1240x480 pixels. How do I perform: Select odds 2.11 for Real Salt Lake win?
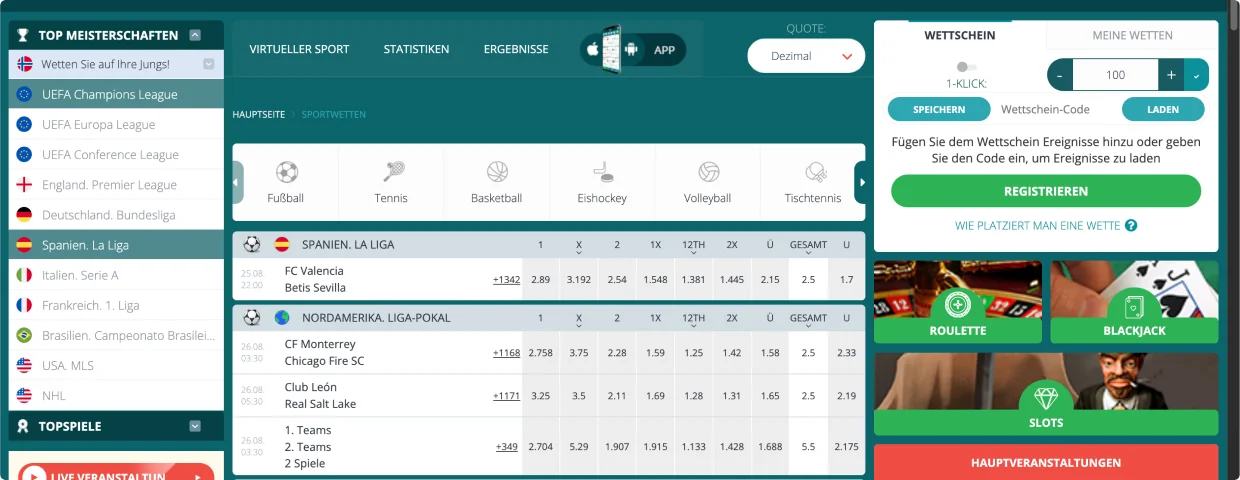coord(617,396)
